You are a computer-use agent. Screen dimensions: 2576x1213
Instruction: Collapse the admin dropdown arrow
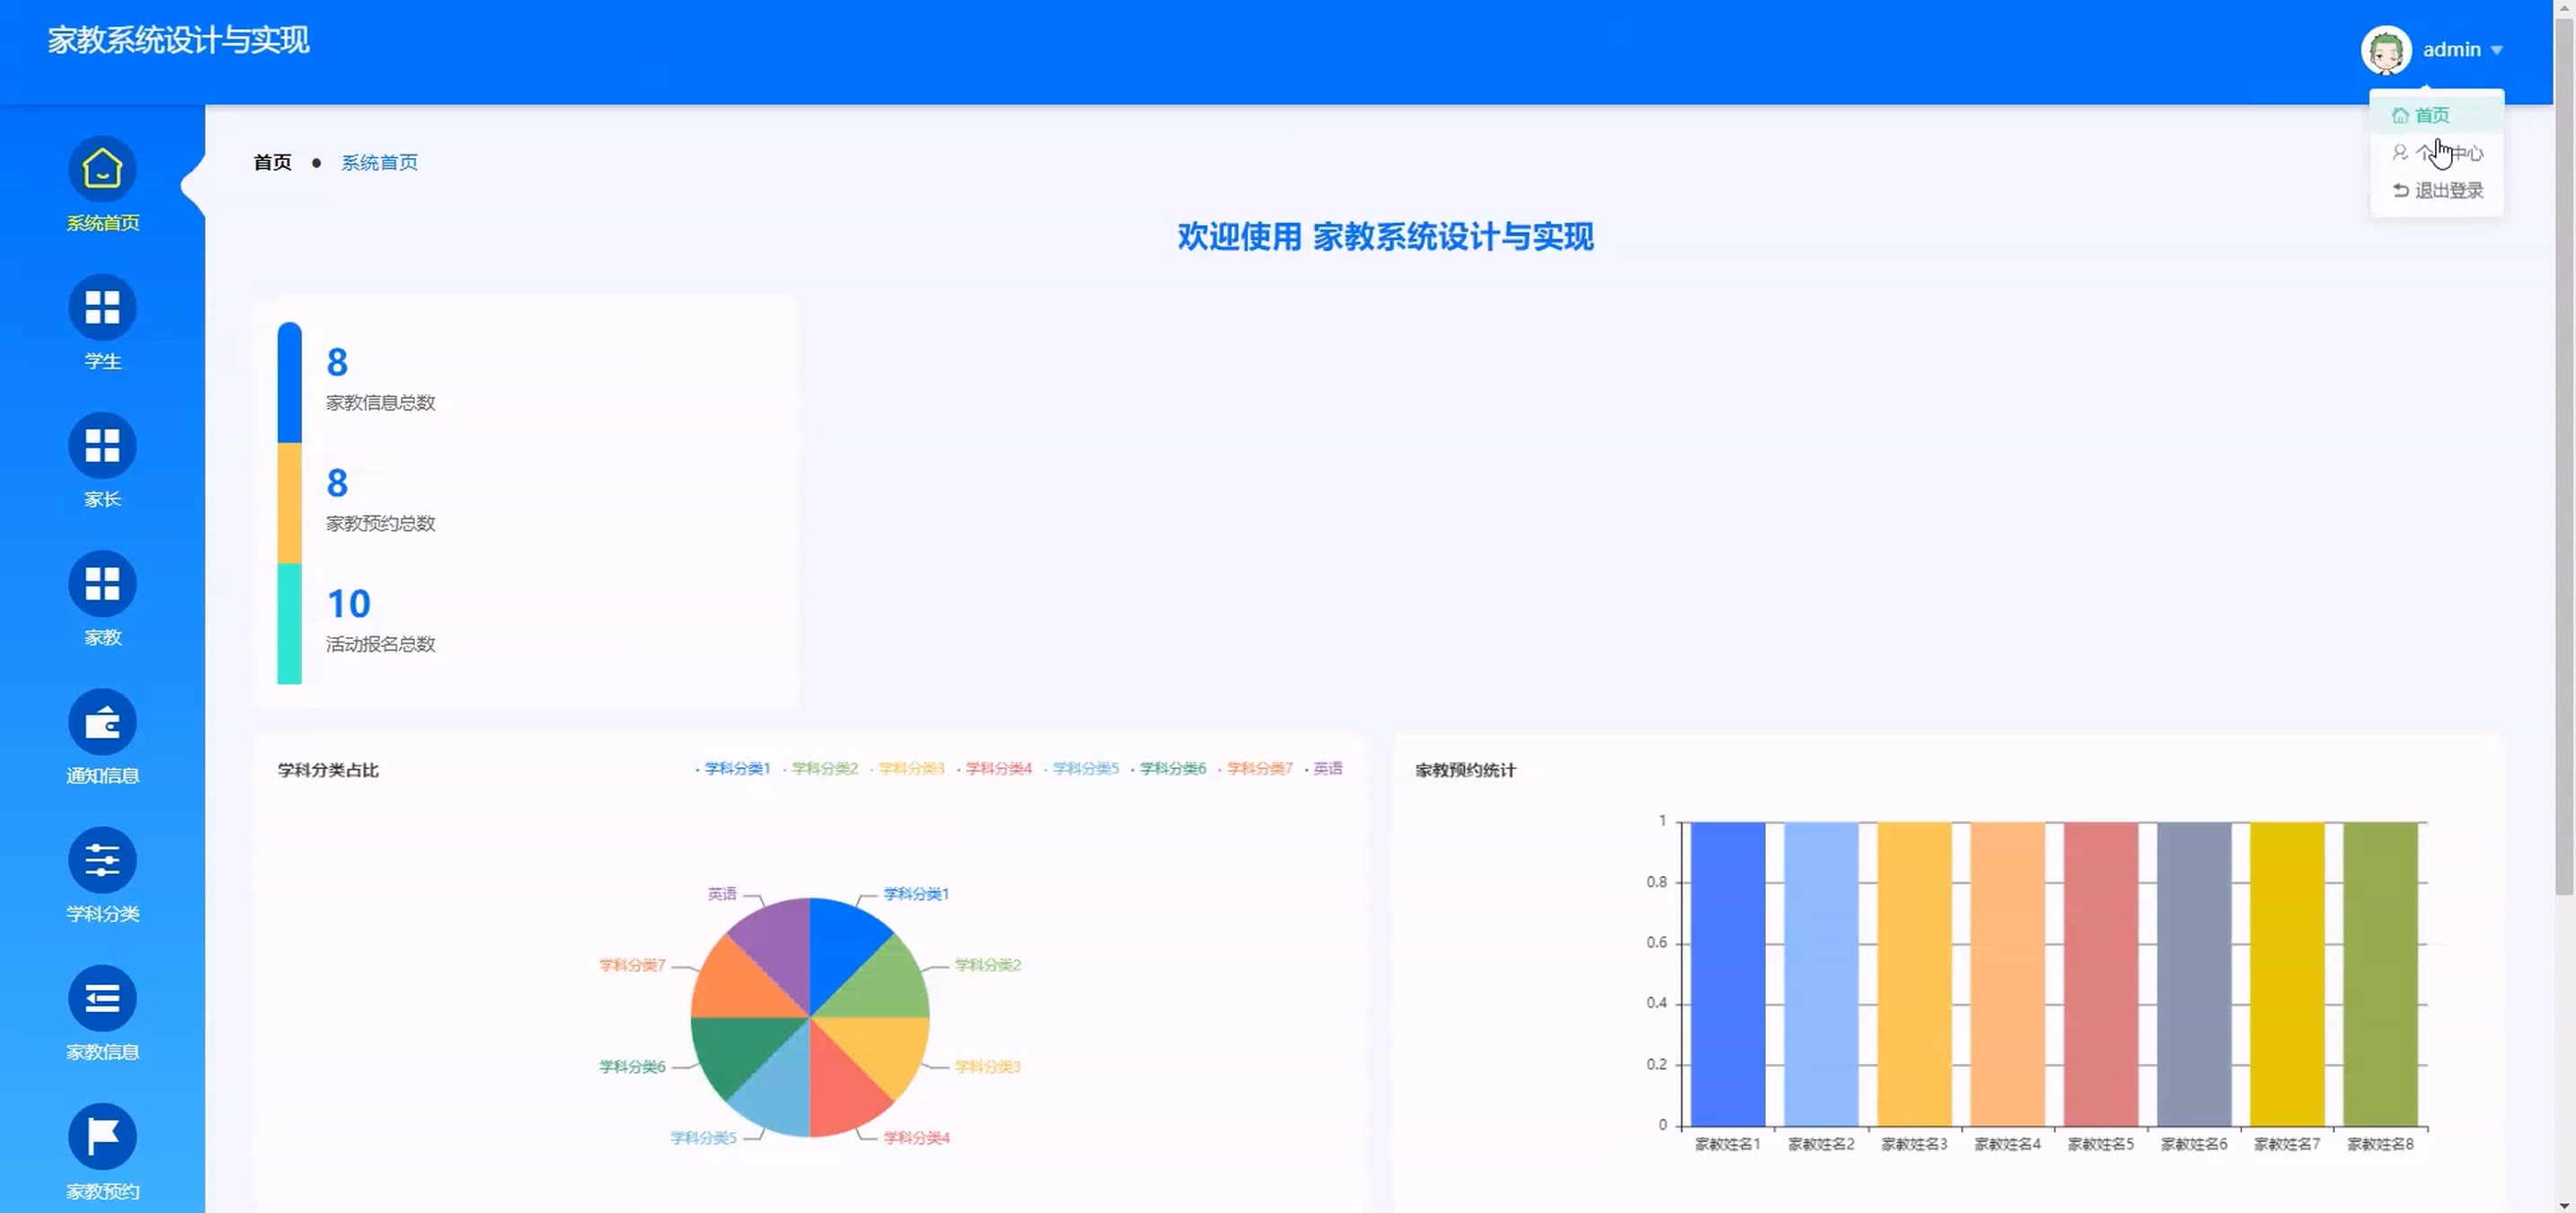pos(2497,50)
